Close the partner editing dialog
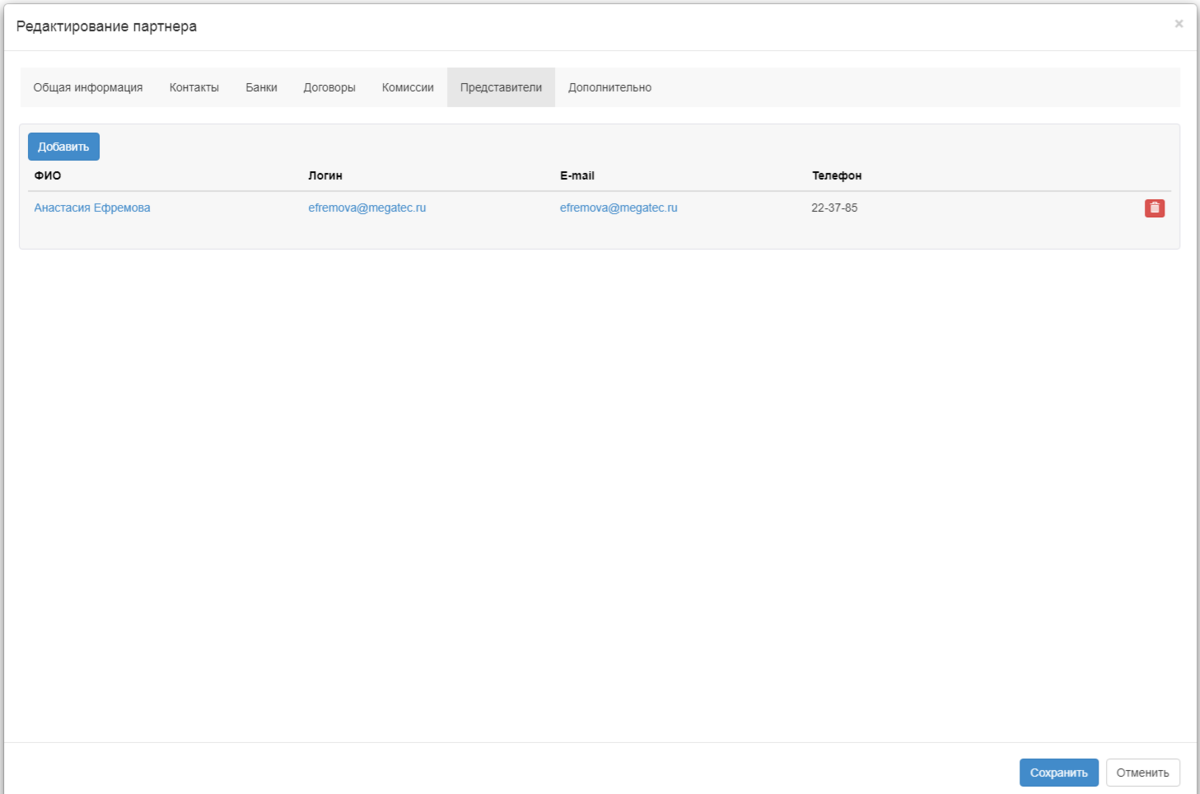The height and width of the screenshot is (794, 1200). pyautogui.click(x=1178, y=24)
